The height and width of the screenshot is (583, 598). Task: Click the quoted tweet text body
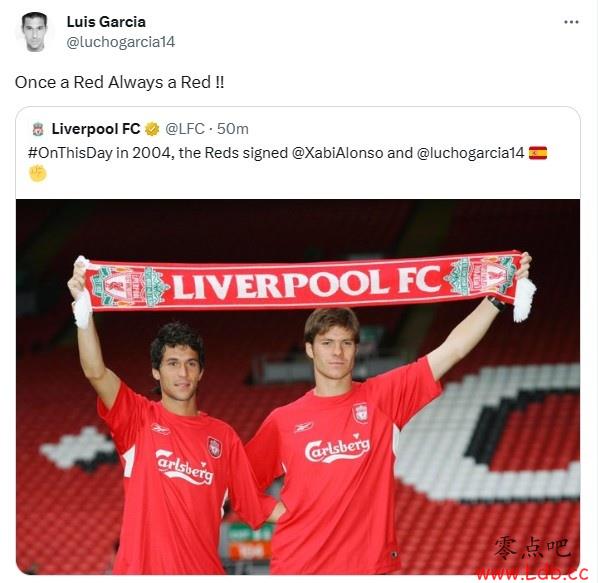pos(288,163)
